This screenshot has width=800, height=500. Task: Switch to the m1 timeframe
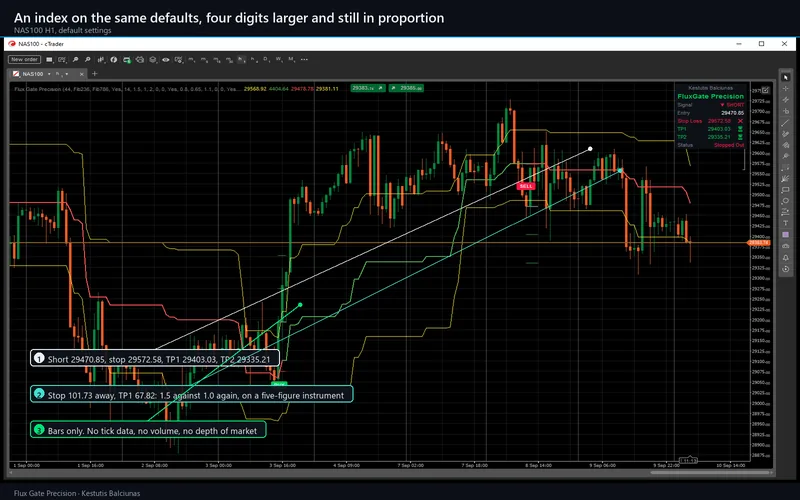click(191, 59)
